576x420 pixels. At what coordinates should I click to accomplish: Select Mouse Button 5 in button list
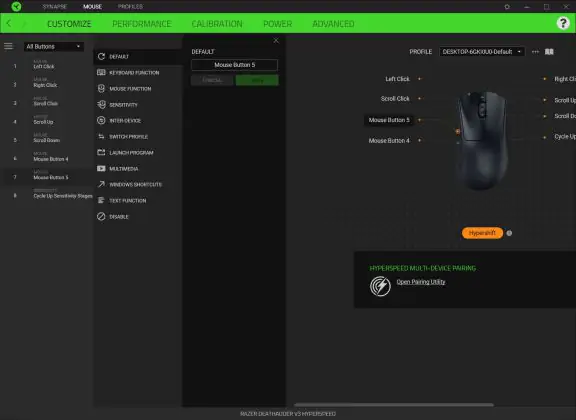pyautogui.click(x=47, y=176)
